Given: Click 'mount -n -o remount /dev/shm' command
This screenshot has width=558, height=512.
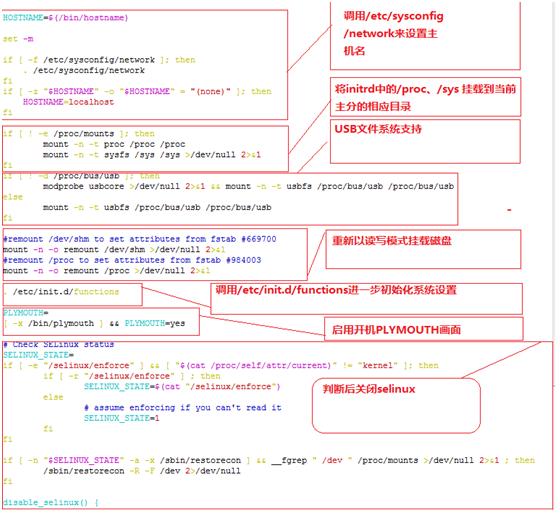Looking at the screenshot, I should 114,250.
